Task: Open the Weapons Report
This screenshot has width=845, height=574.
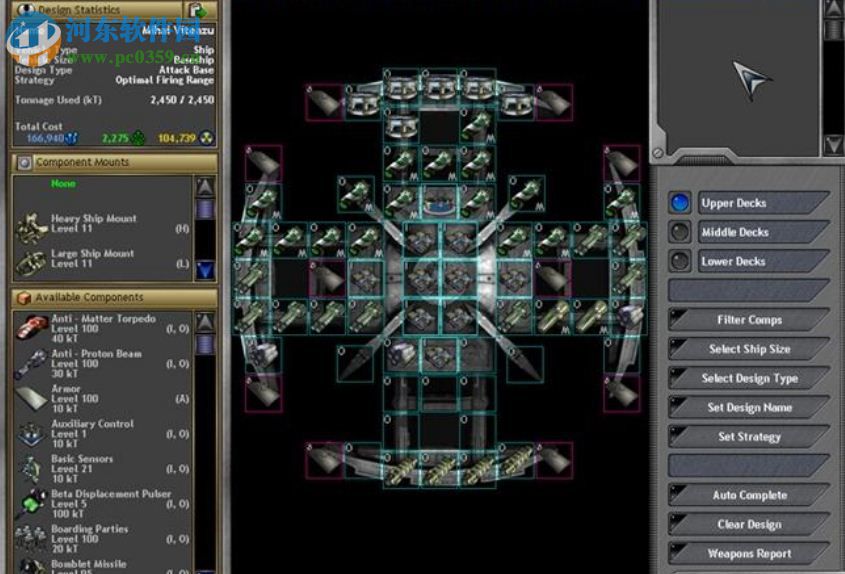Action: coord(749,553)
